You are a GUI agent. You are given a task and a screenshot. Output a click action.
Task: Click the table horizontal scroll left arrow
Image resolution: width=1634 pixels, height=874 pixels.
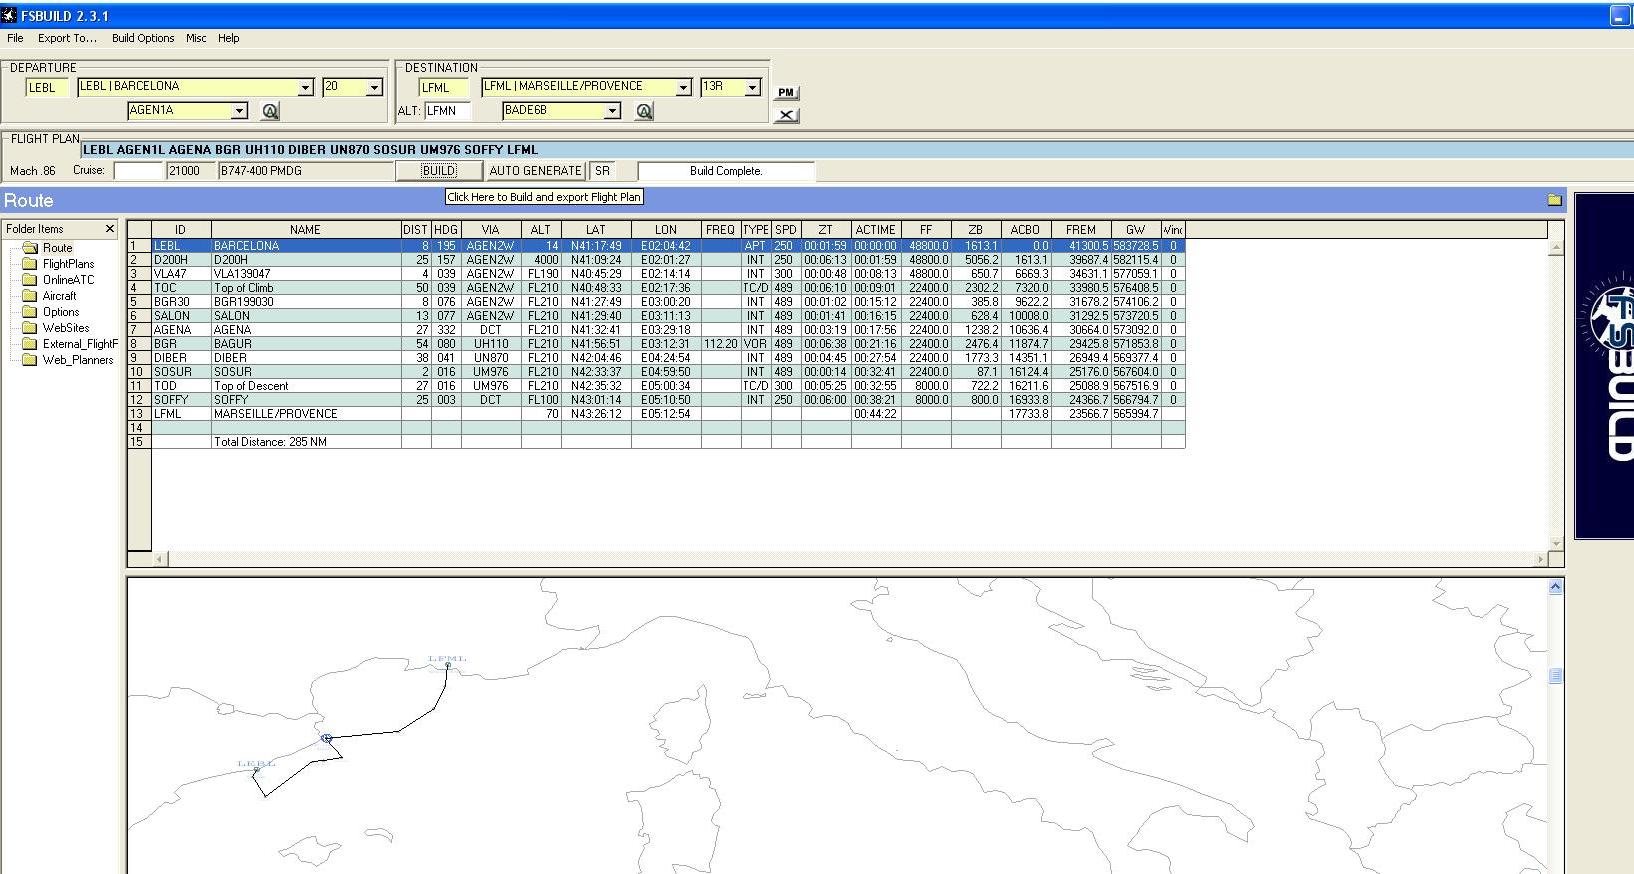pyautogui.click(x=160, y=559)
